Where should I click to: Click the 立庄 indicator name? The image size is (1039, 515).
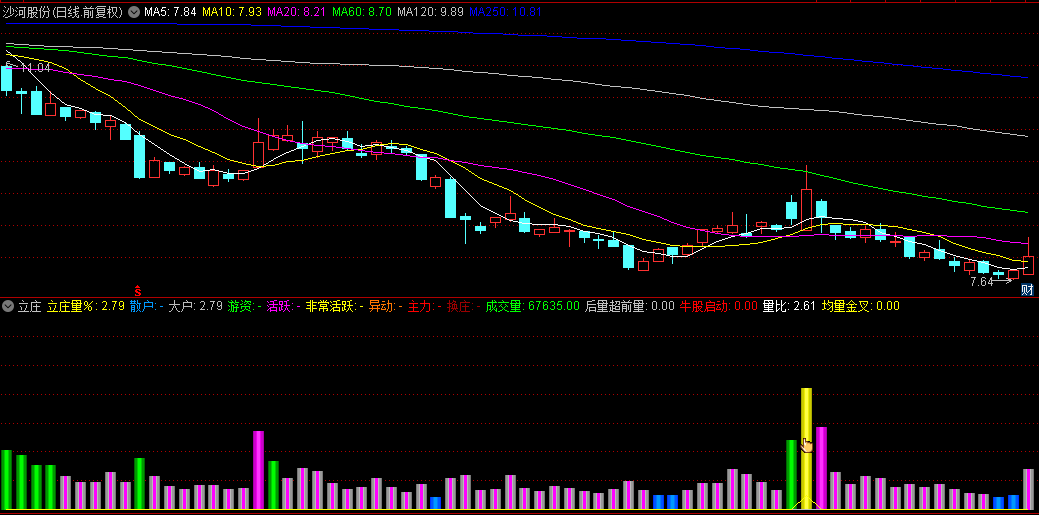click(x=29, y=306)
